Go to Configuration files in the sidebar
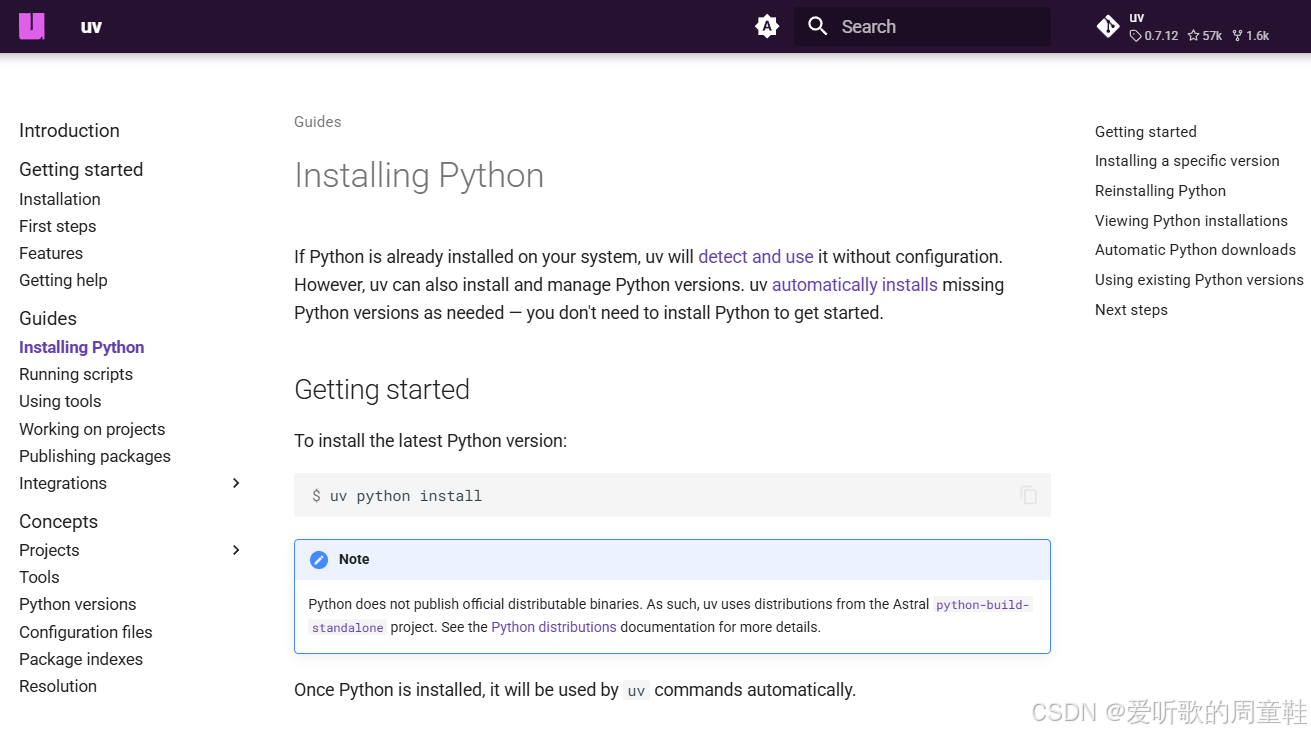This screenshot has height=734, width=1311. pos(86,632)
